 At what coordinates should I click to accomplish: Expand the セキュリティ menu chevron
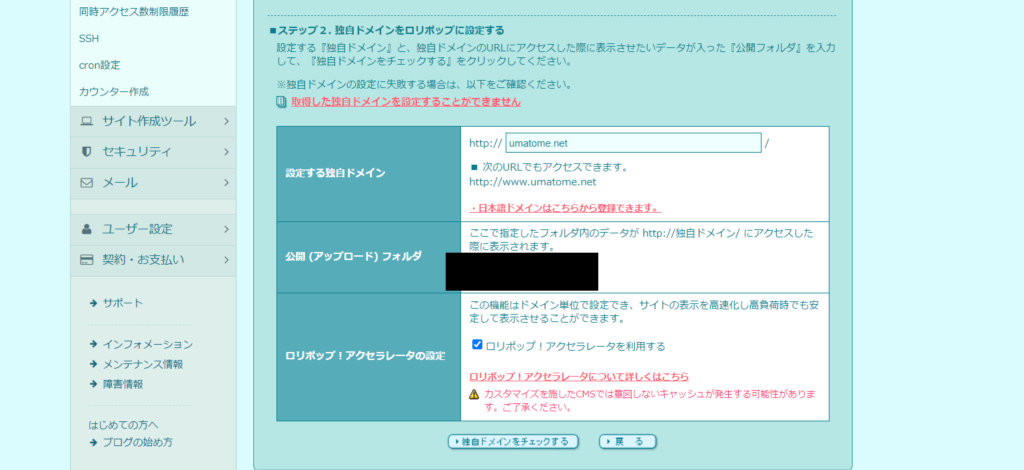click(x=227, y=152)
